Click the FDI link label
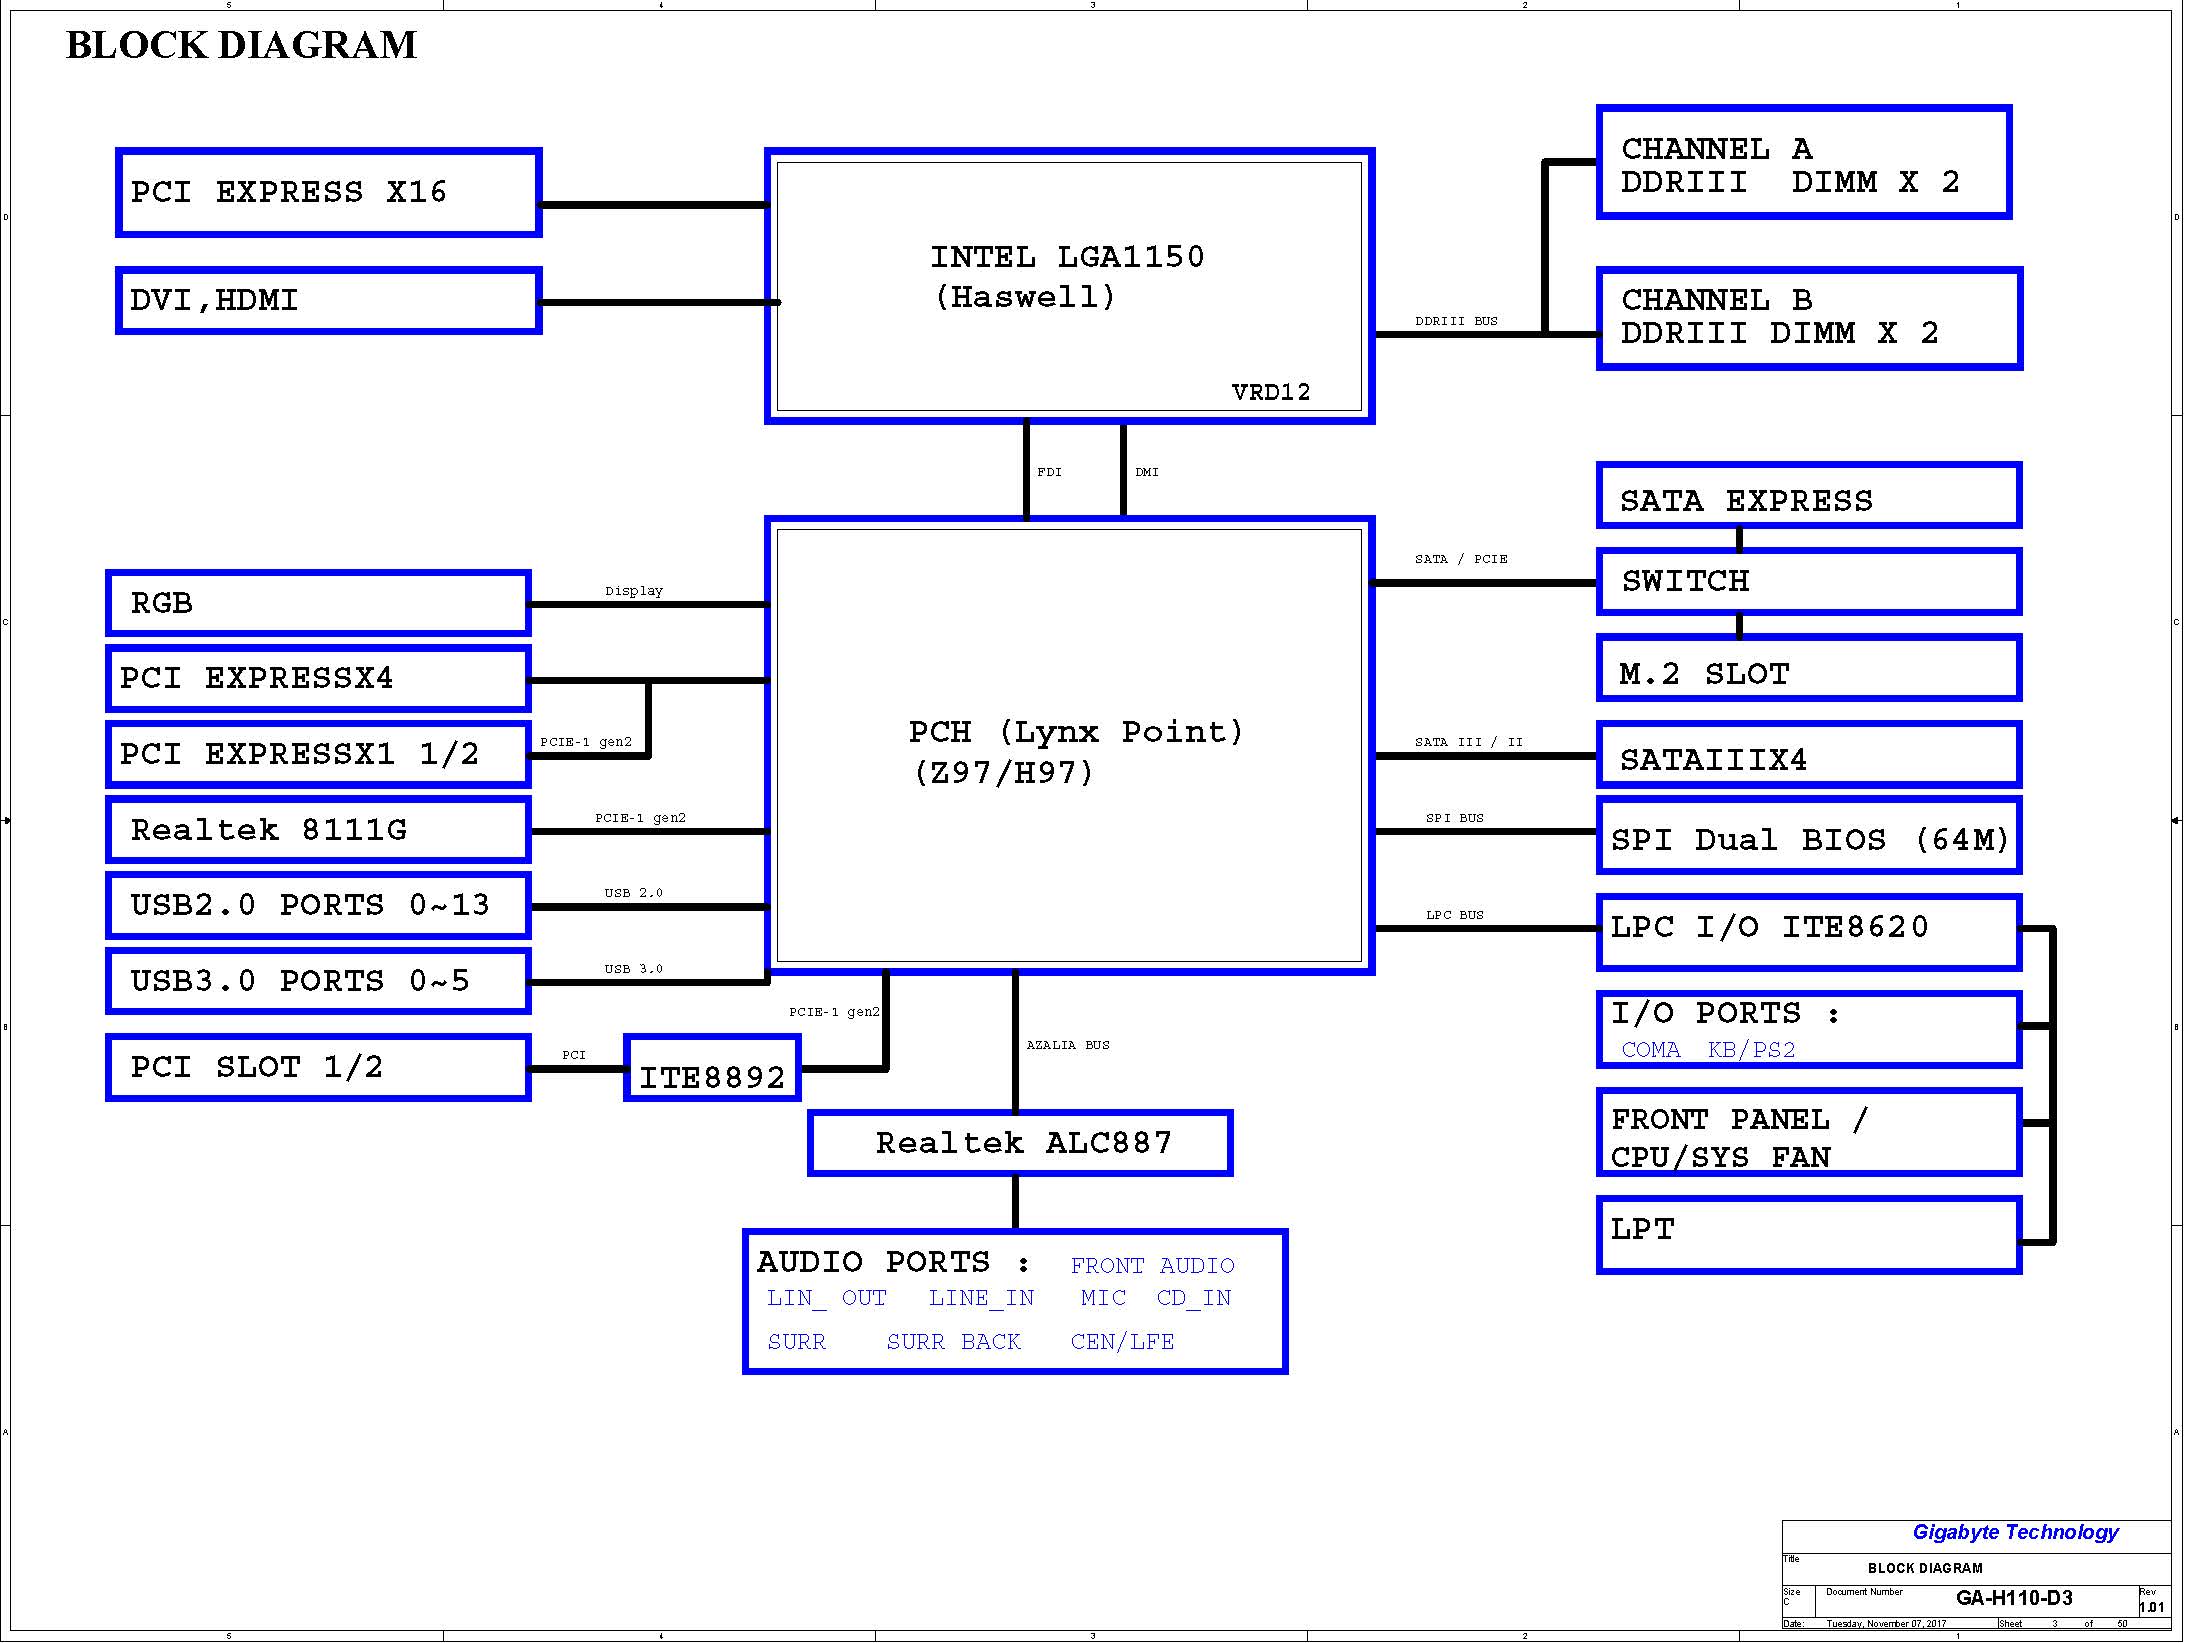The image size is (2193, 1643). [x=1049, y=472]
